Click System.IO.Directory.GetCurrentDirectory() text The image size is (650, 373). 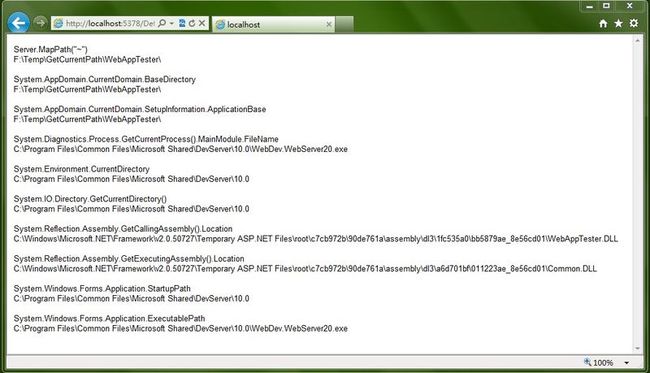pos(90,199)
